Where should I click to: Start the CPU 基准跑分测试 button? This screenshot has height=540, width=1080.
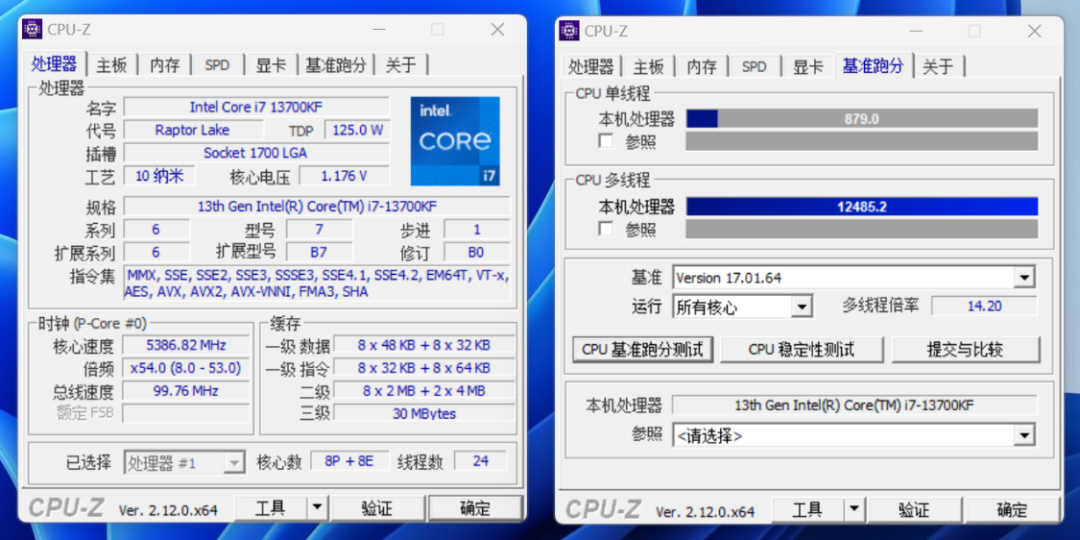coord(643,350)
